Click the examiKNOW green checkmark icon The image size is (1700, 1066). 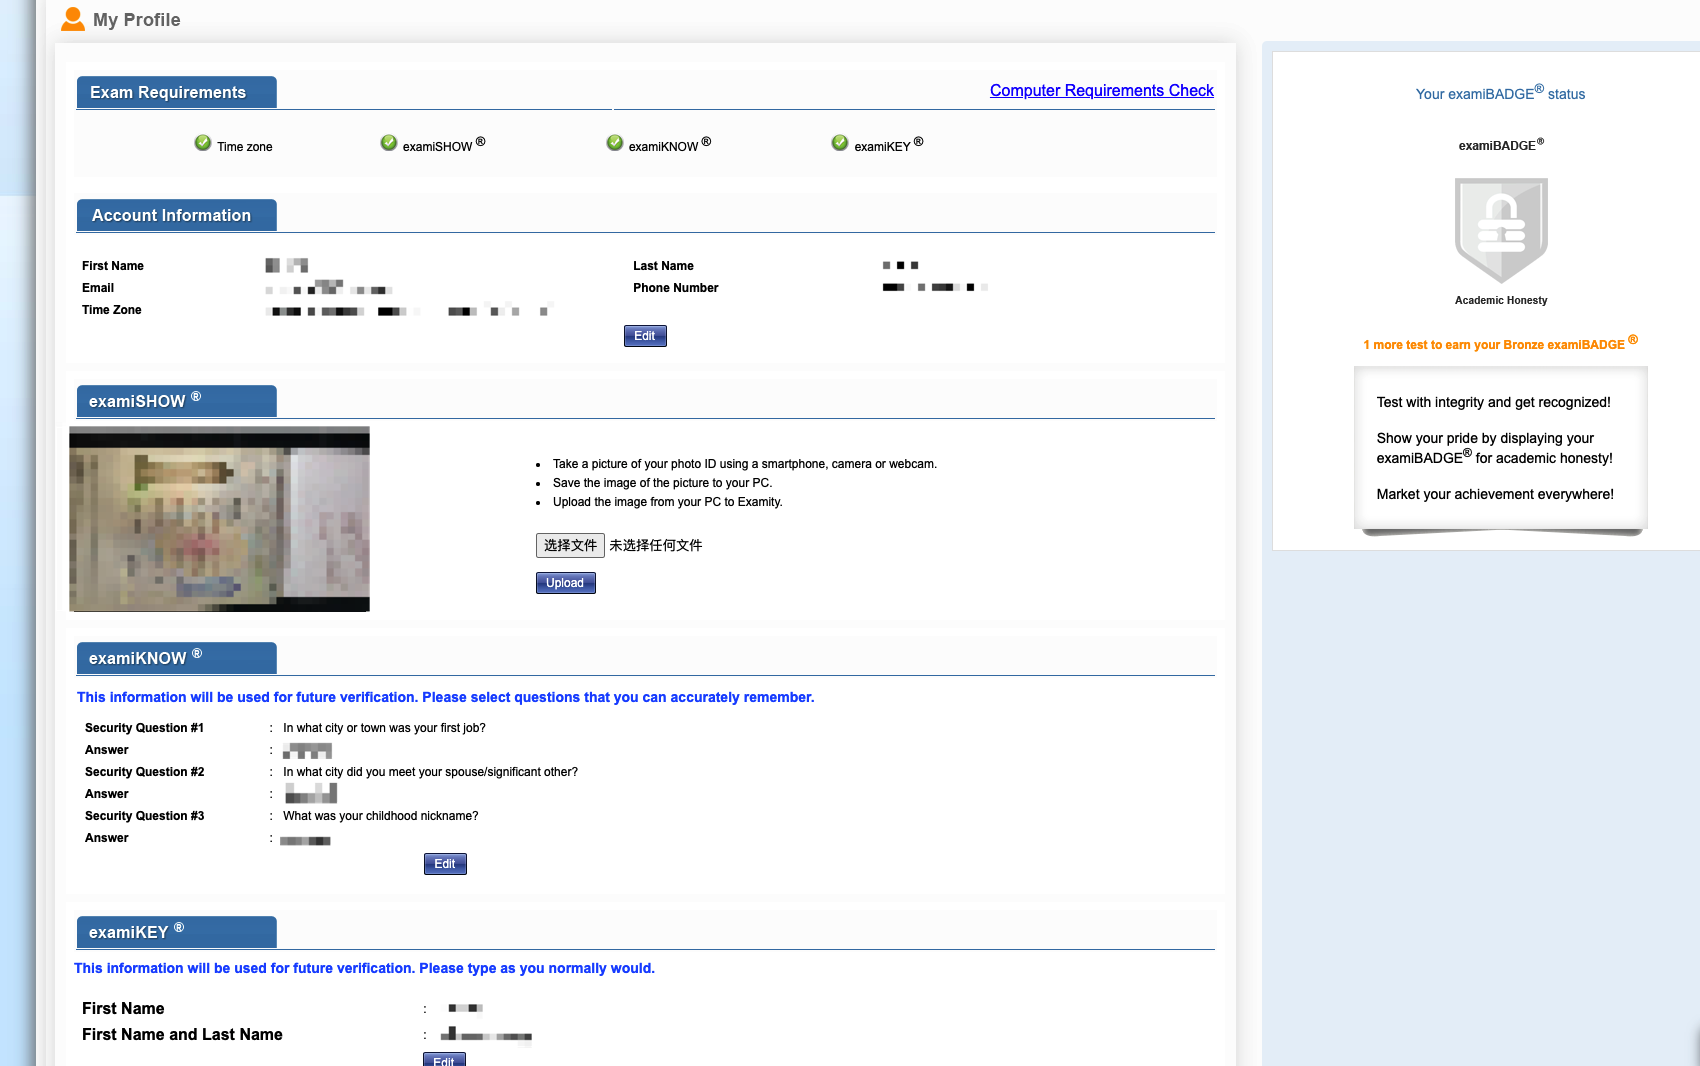click(x=615, y=143)
